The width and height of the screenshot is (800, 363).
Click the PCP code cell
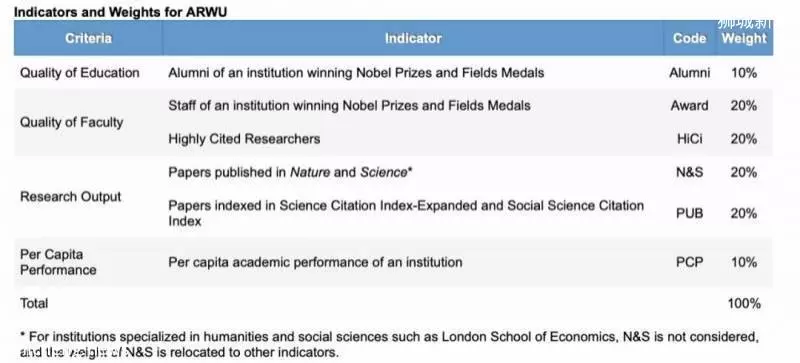(689, 262)
